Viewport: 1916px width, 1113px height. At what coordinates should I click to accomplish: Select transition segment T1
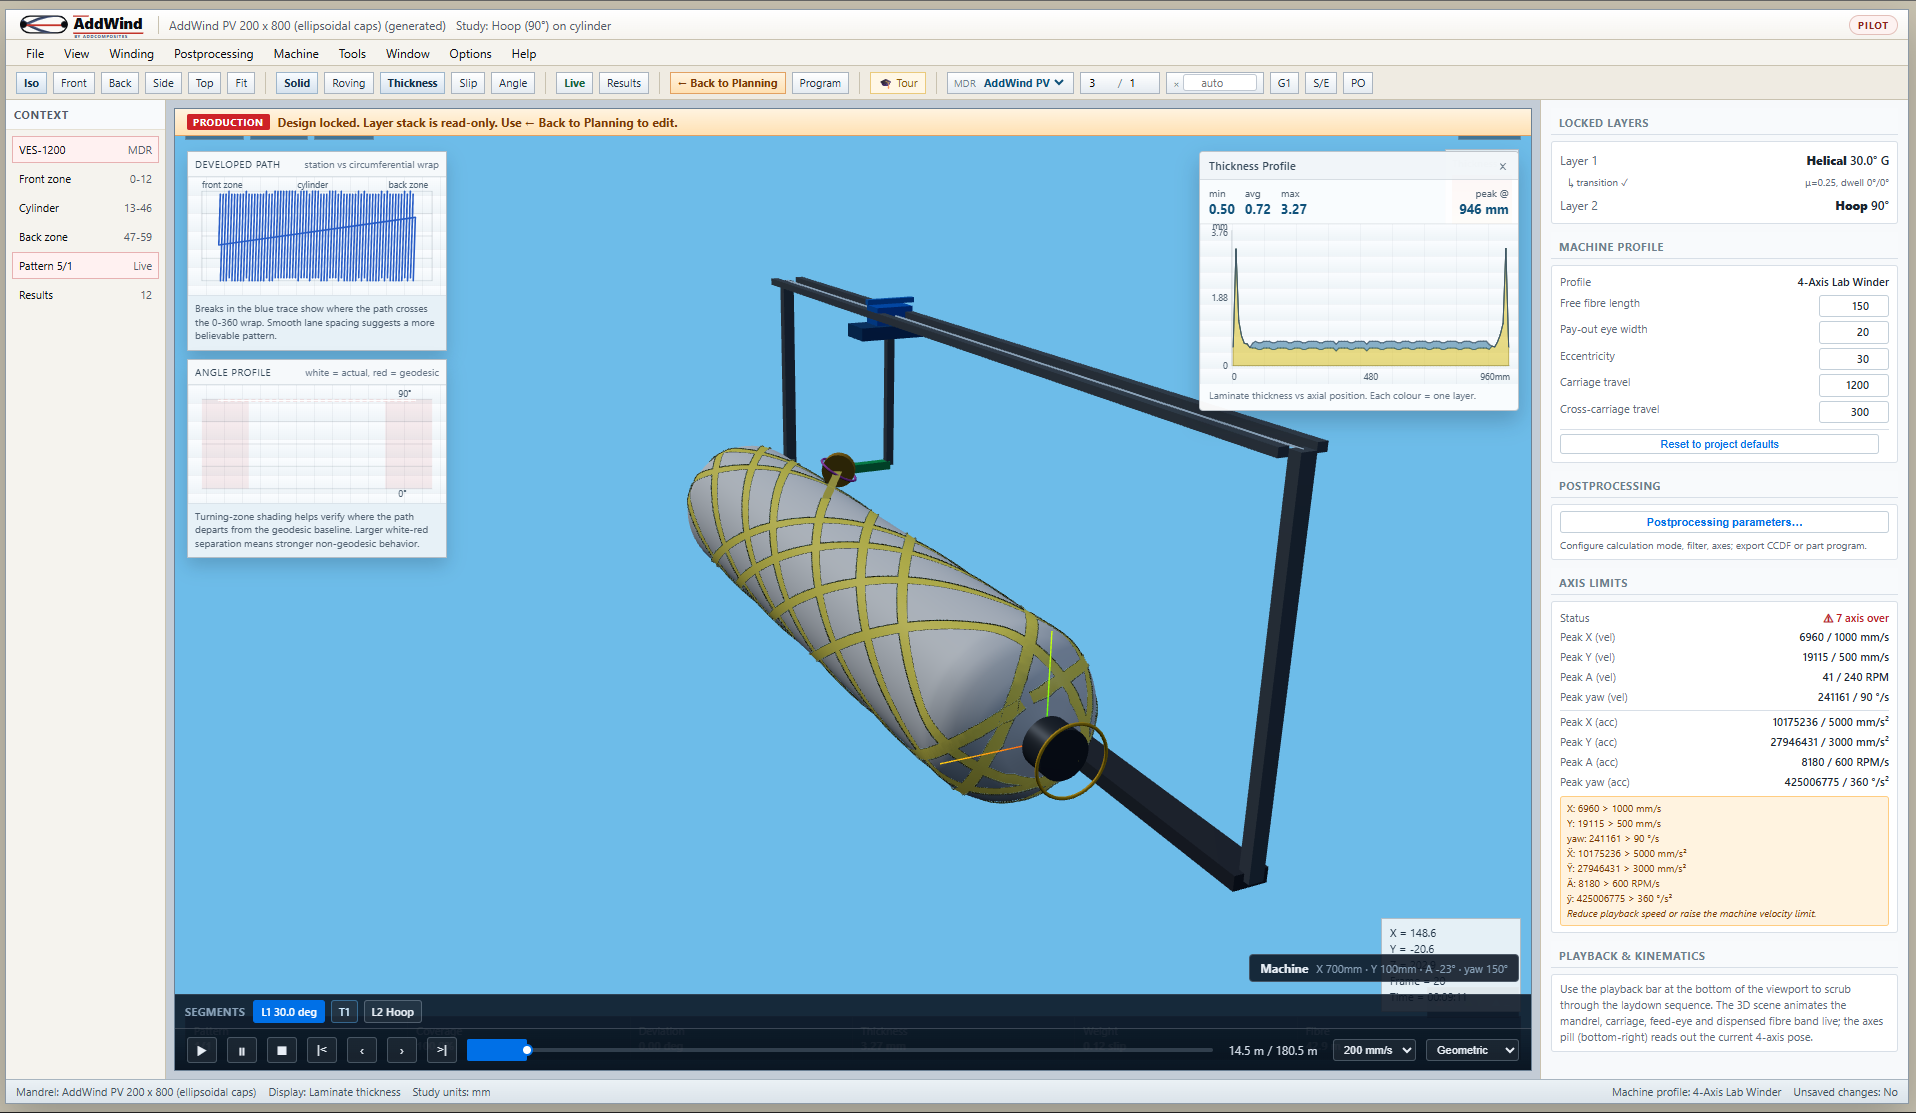[344, 1012]
